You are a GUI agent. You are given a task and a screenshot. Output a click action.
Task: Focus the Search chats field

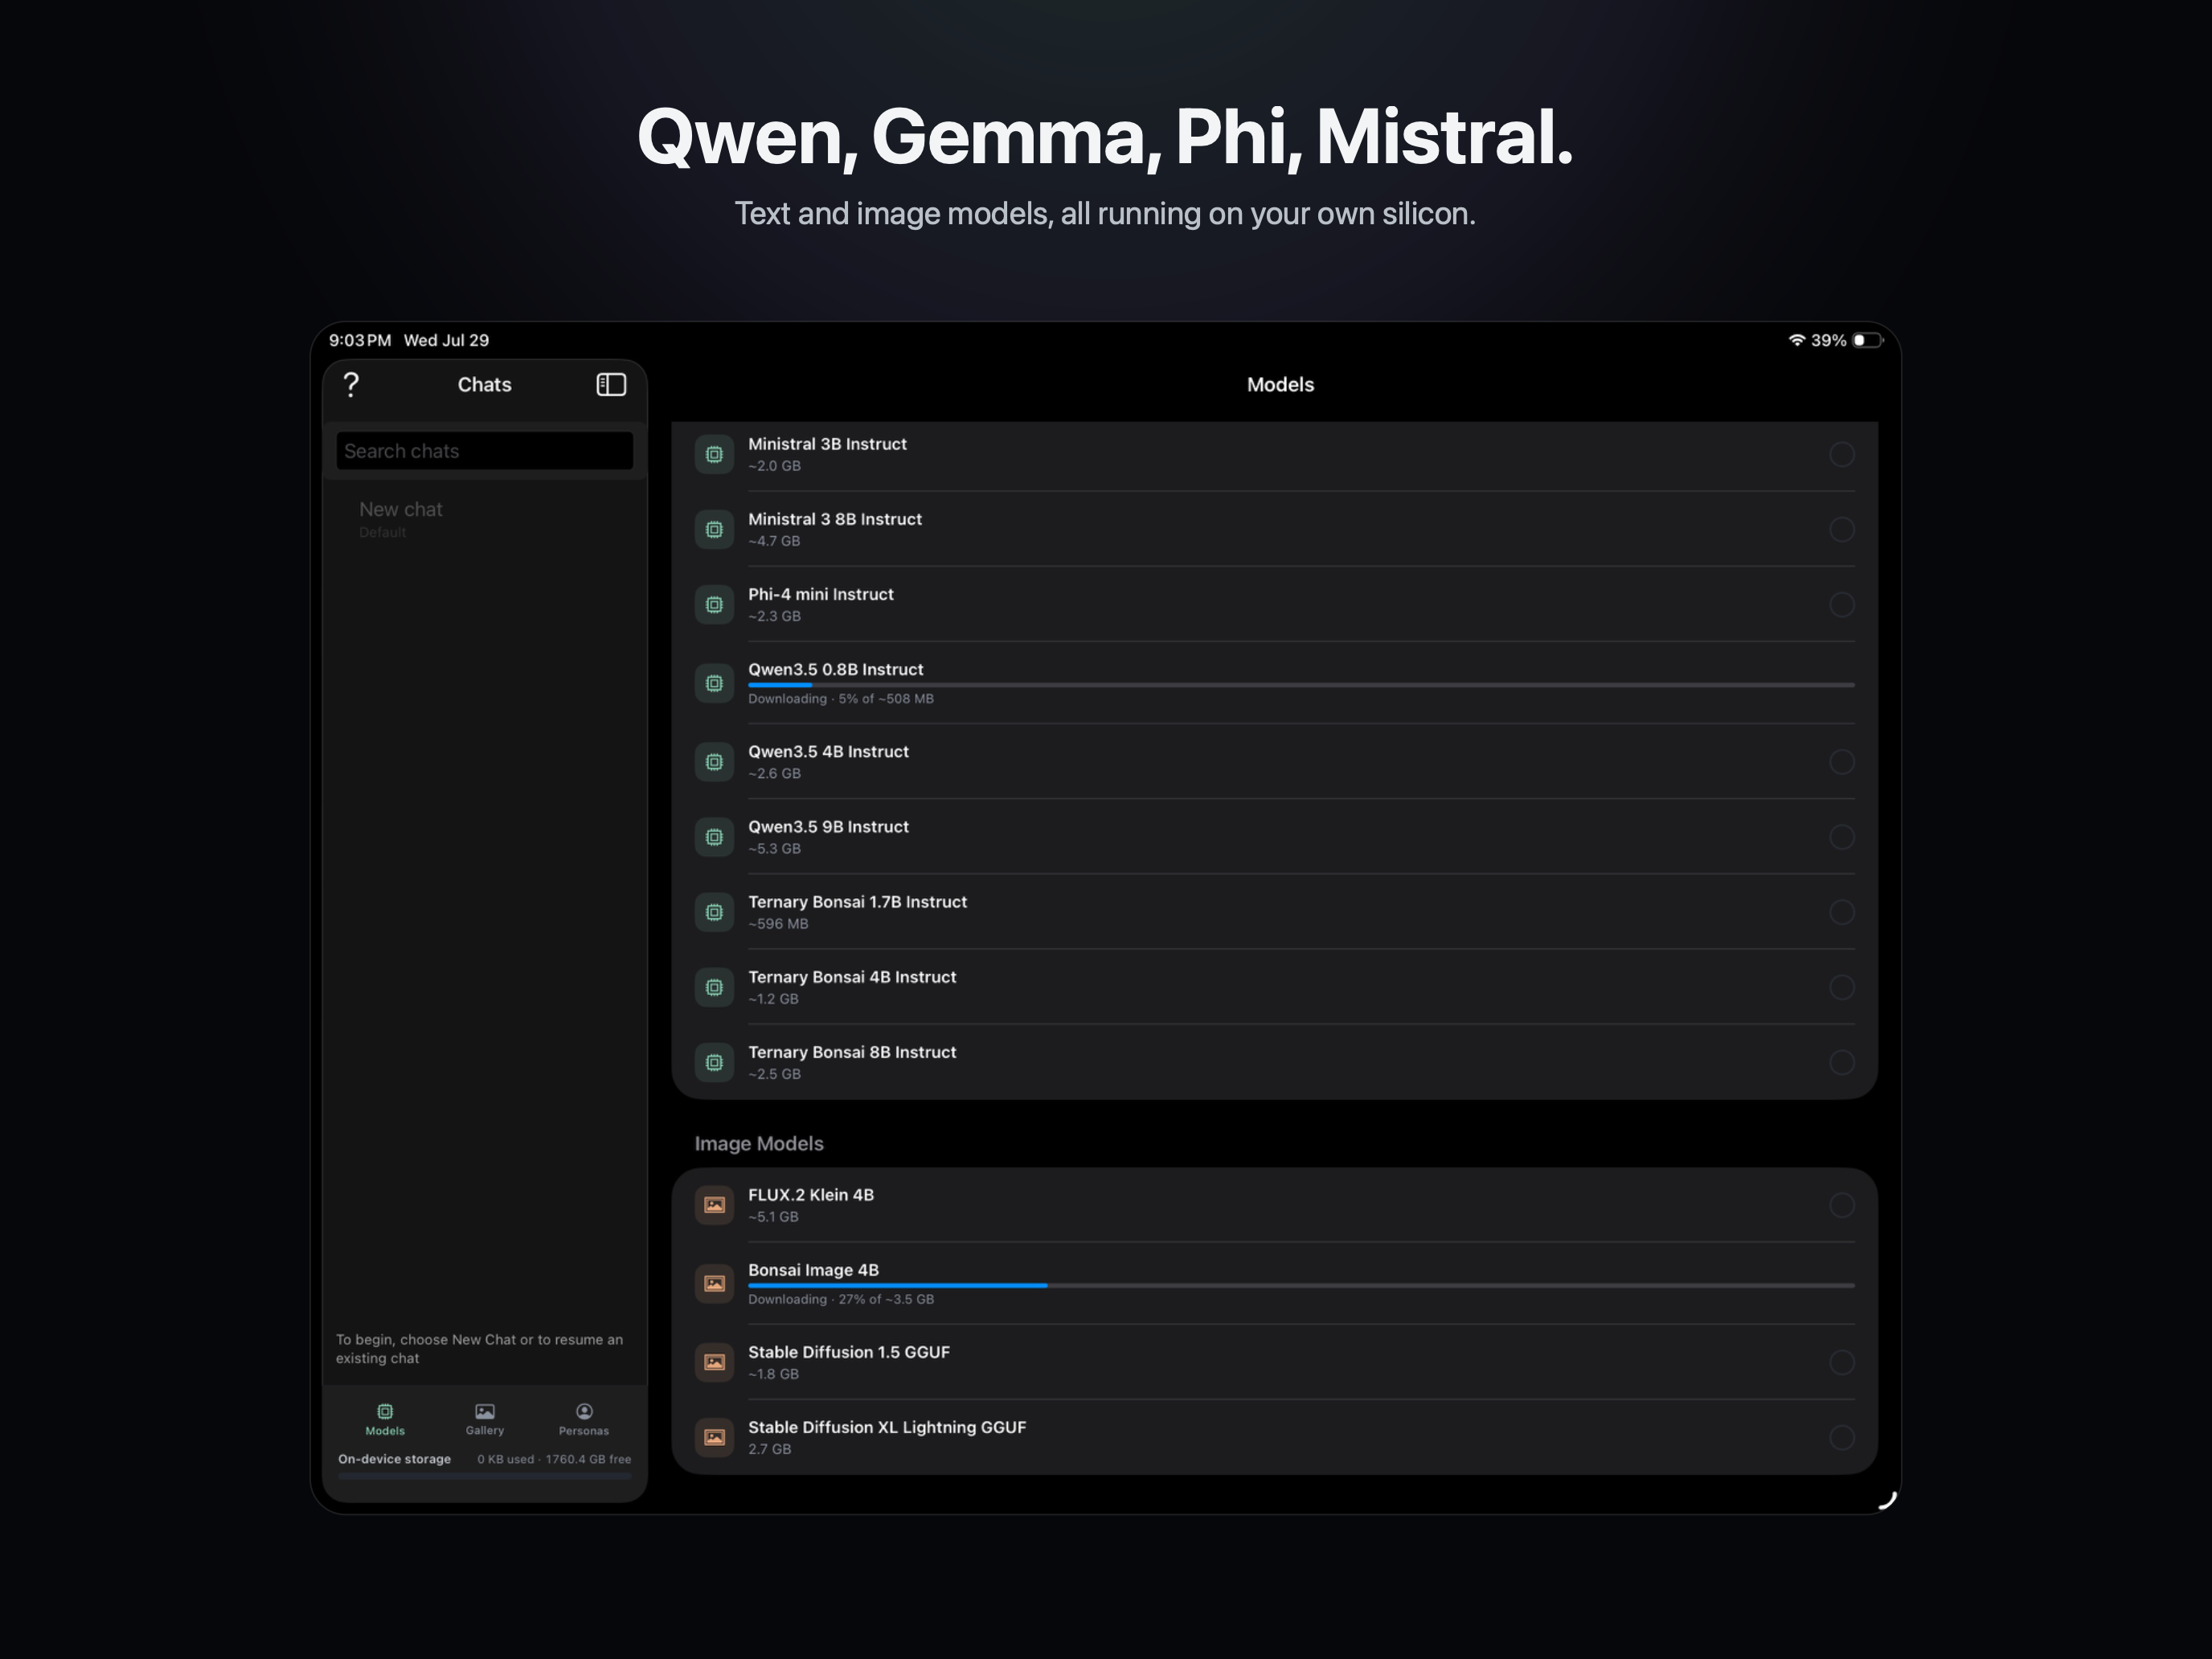click(x=485, y=451)
